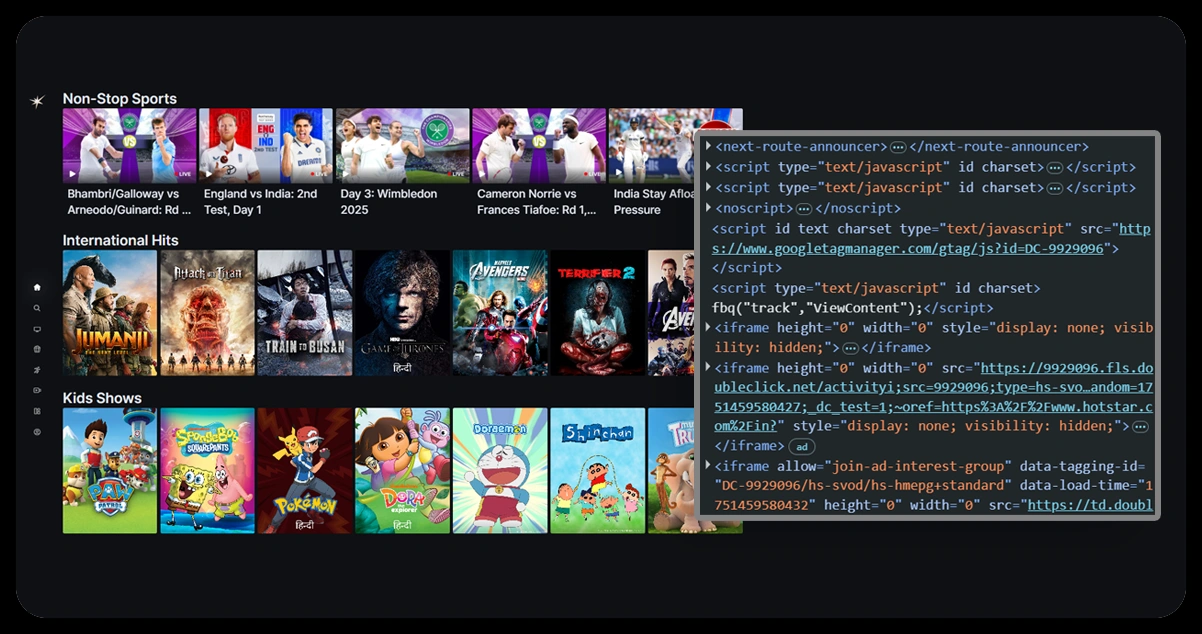Watch Cameron Norrie vs Frances Tiafoe
The height and width of the screenshot is (634, 1202).
pyautogui.click(x=538, y=145)
